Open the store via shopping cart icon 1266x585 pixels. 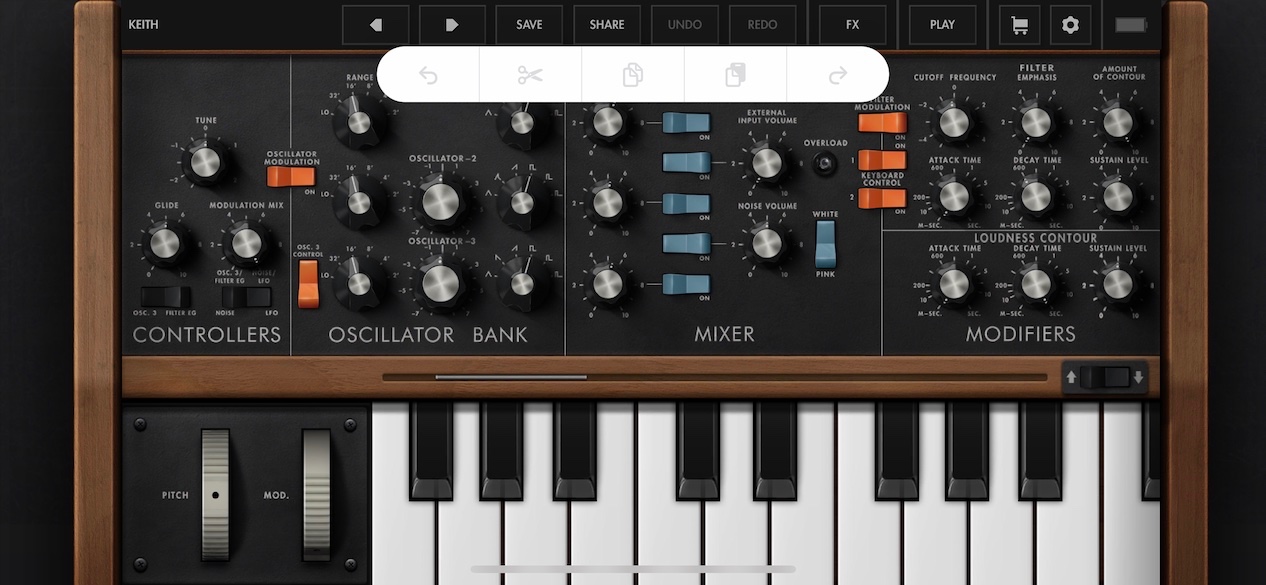click(1019, 25)
